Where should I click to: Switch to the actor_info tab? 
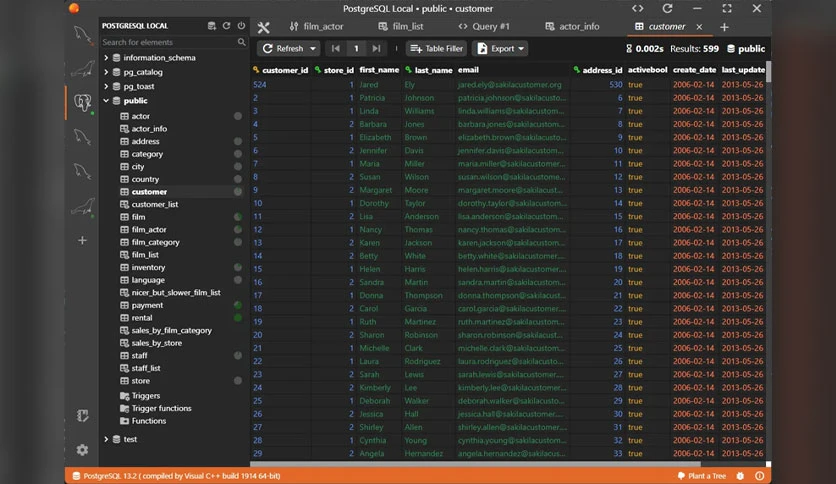[x=572, y=27]
